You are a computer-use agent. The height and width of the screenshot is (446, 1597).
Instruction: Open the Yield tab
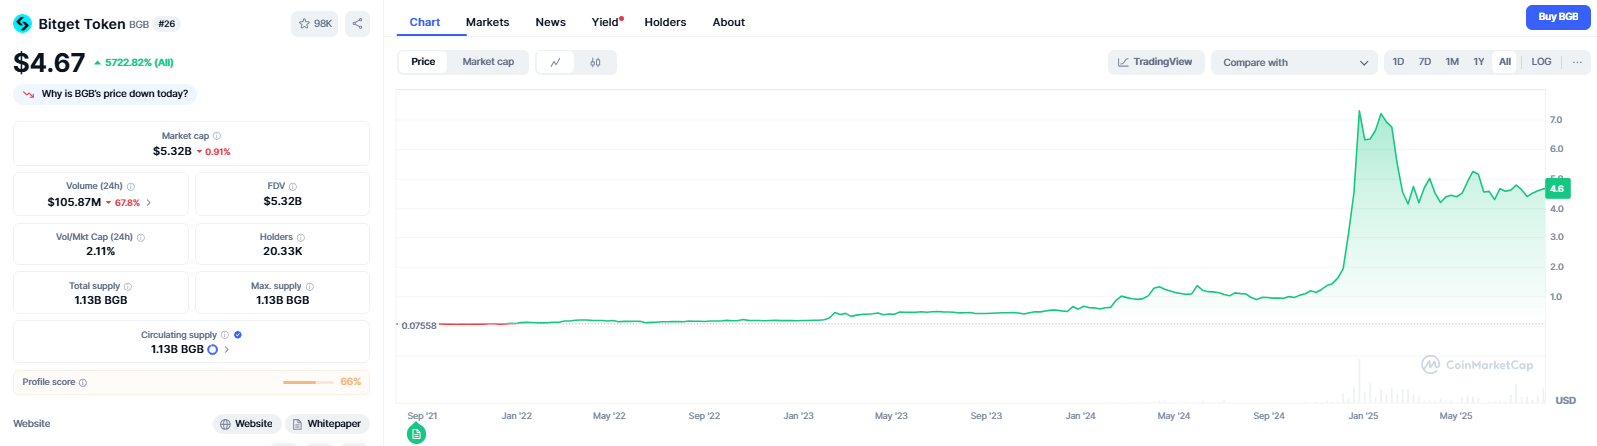click(x=606, y=22)
